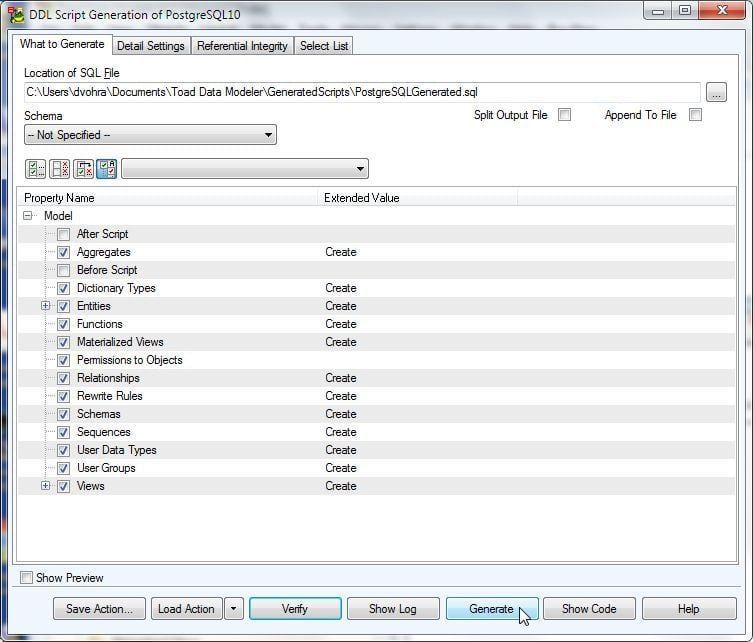
Task: Click Create value in Dictionary Types row
Action: click(x=340, y=288)
